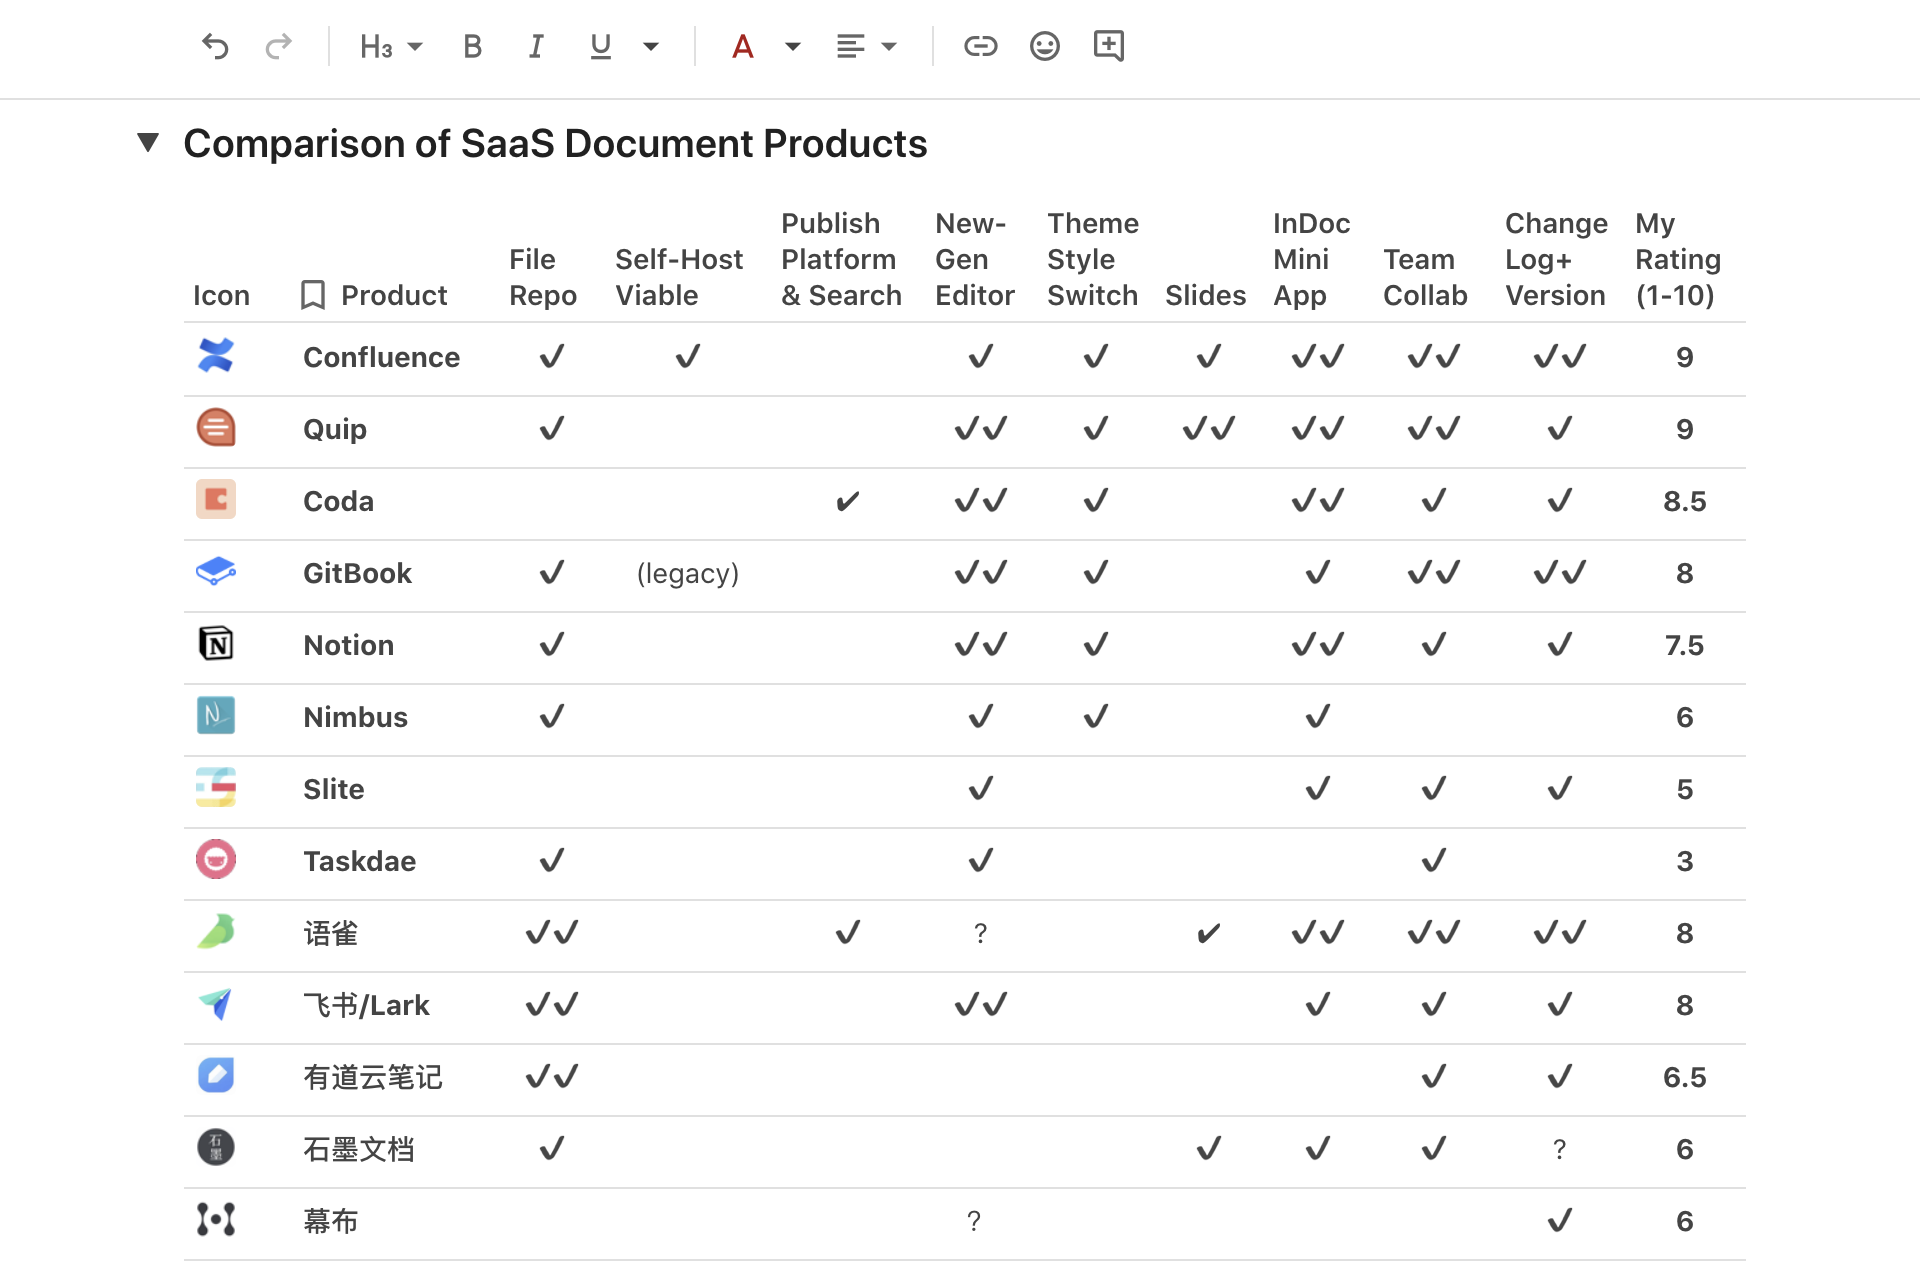Add a comment with the toolbar icon
1920x1280 pixels.
pyautogui.click(x=1109, y=46)
